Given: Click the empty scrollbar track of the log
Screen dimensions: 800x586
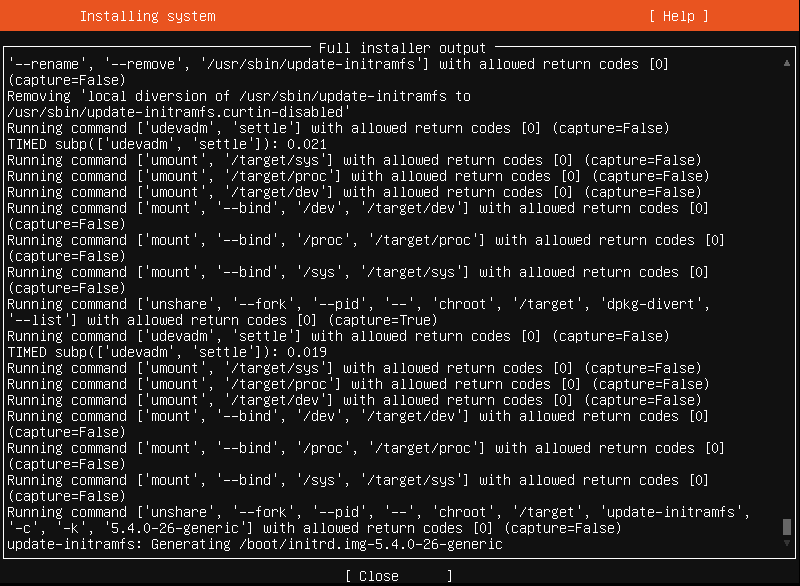Looking at the screenshot, I should pyautogui.click(x=787, y=293).
